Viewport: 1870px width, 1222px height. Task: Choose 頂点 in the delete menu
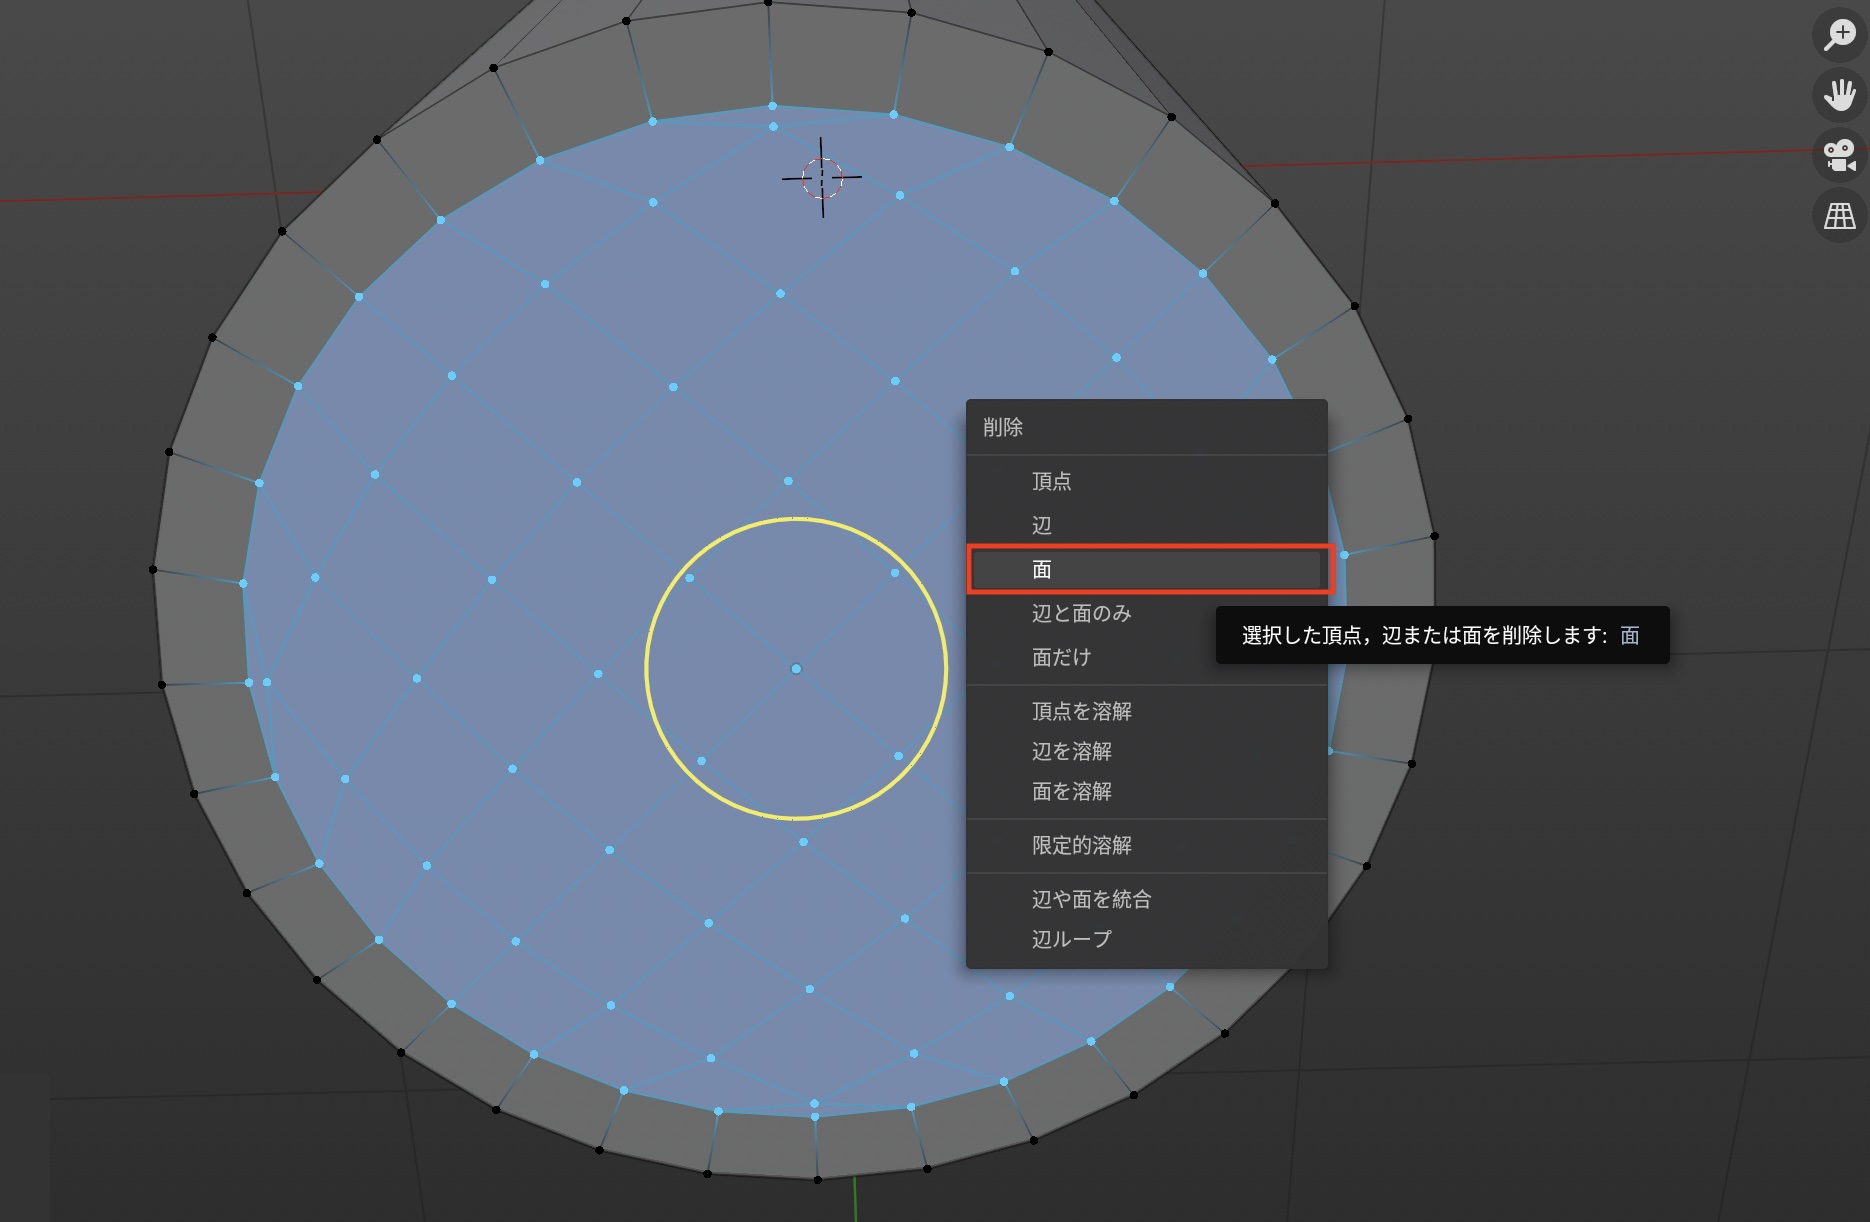pyautogui.click(x=1051, y=481)
